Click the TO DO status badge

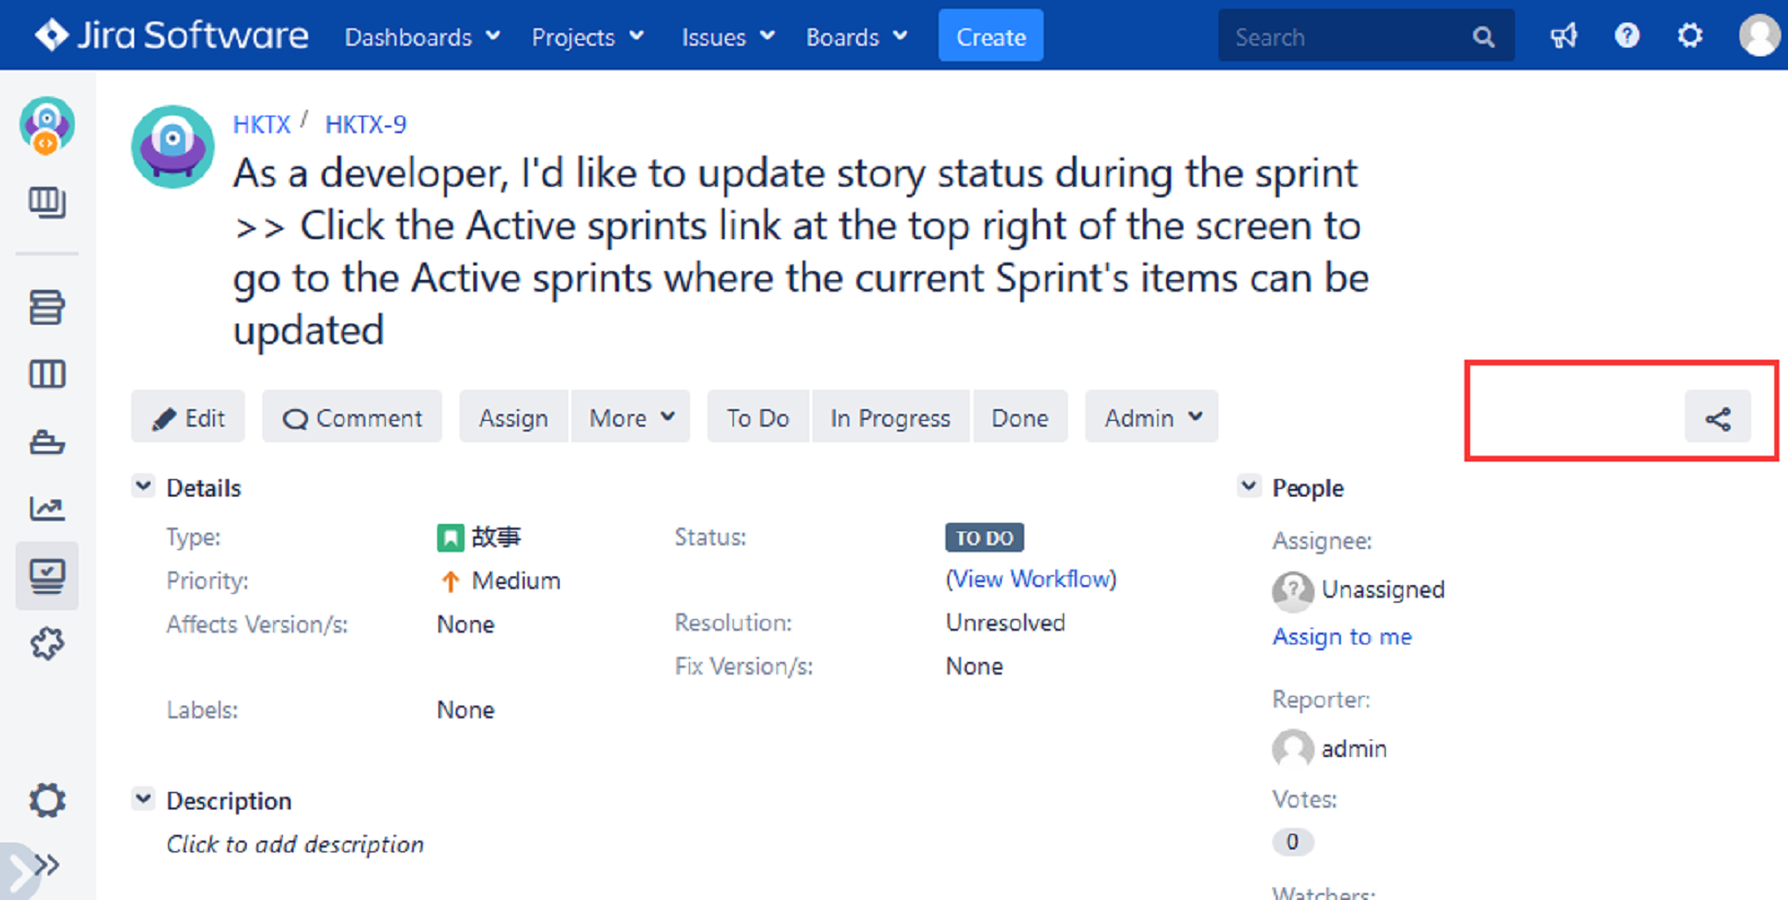[985, 538]
